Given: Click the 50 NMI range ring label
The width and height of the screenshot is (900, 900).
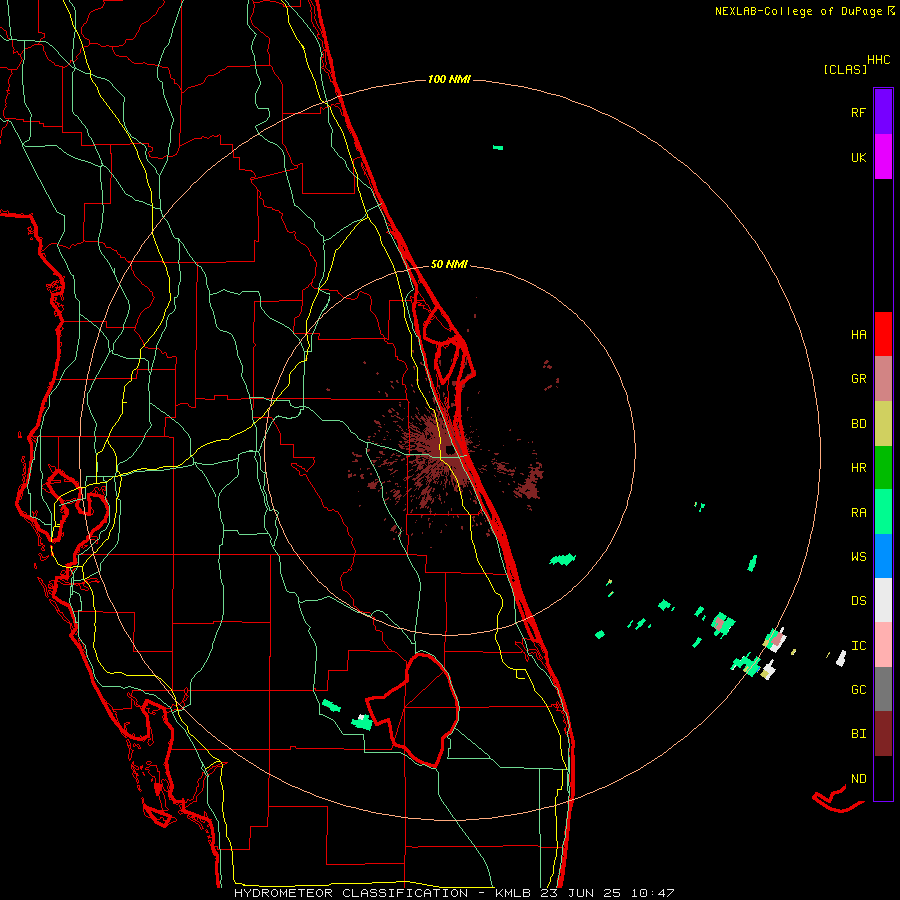Looking at the screenshot, I should [x=449, y=264].
